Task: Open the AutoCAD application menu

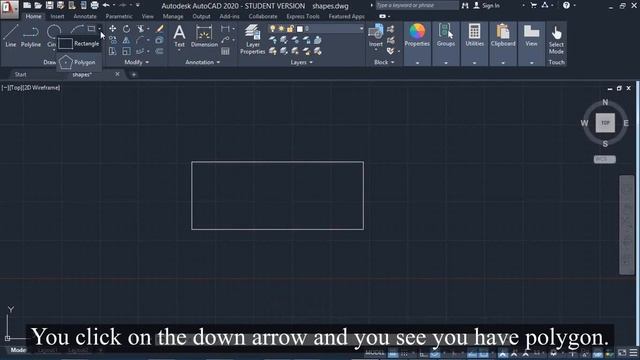Action: [x=9, y=9]
